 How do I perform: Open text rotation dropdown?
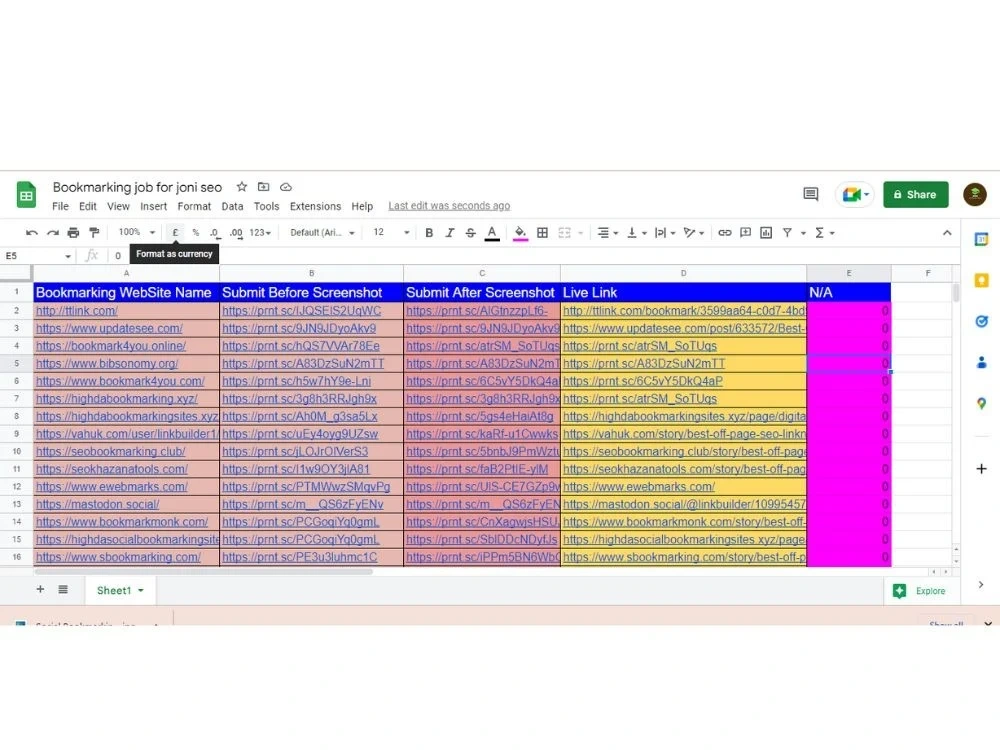pyautogui.click(x=694, y=233)
